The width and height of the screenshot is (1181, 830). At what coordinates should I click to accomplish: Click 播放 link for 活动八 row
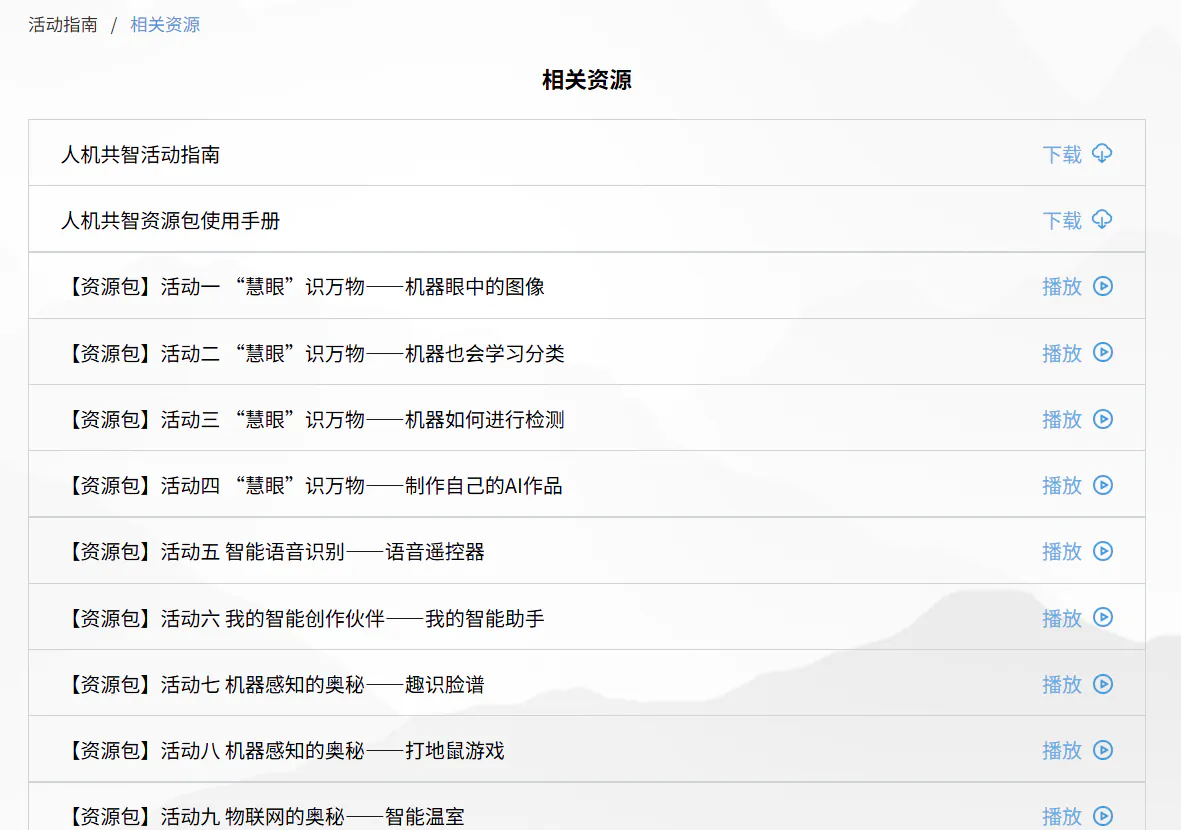(x=1062, y=751)
